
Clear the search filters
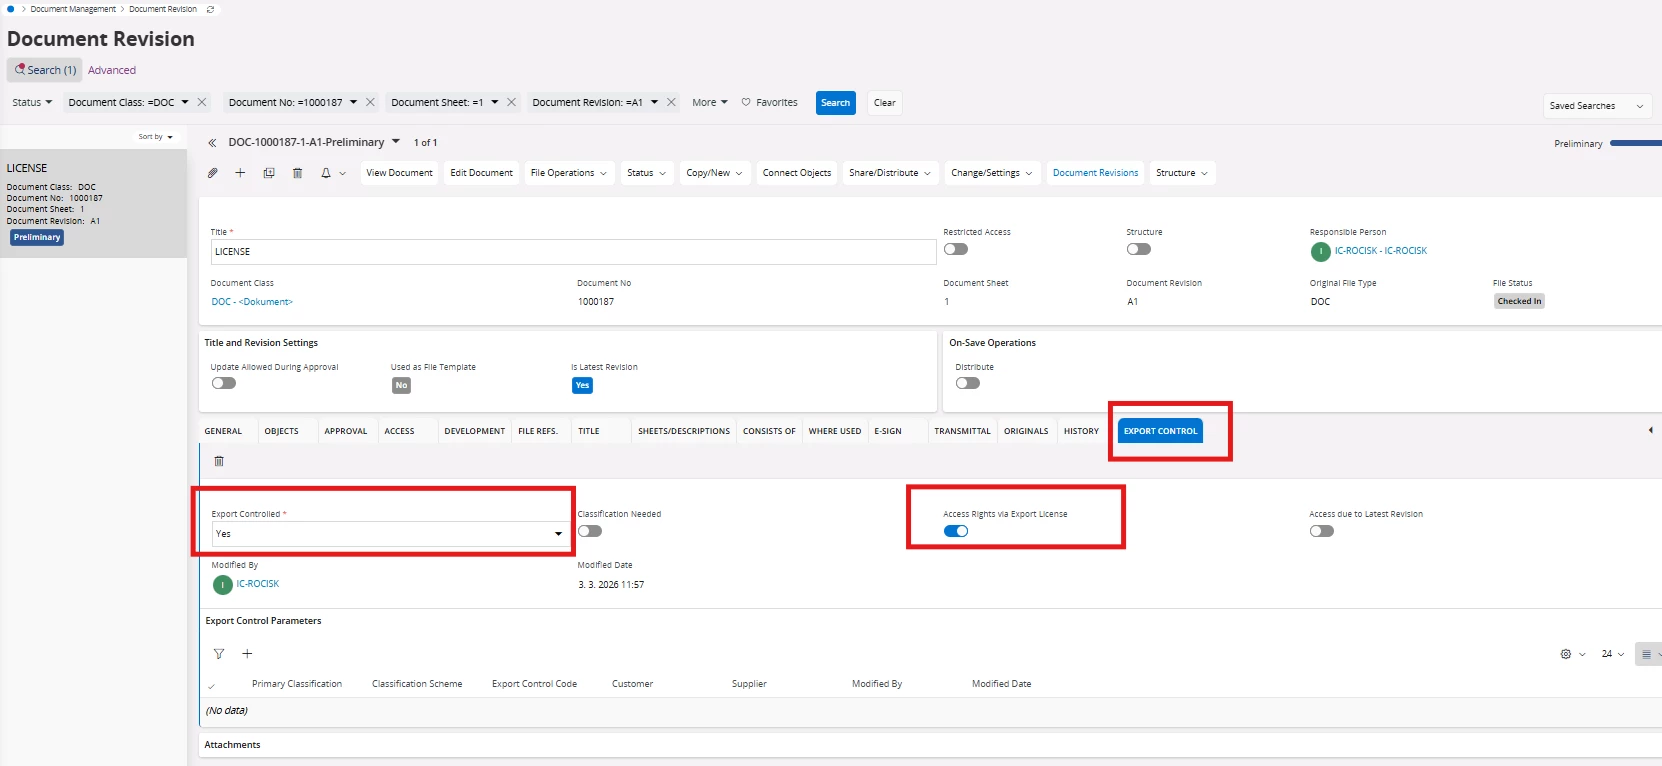(885, 103)
